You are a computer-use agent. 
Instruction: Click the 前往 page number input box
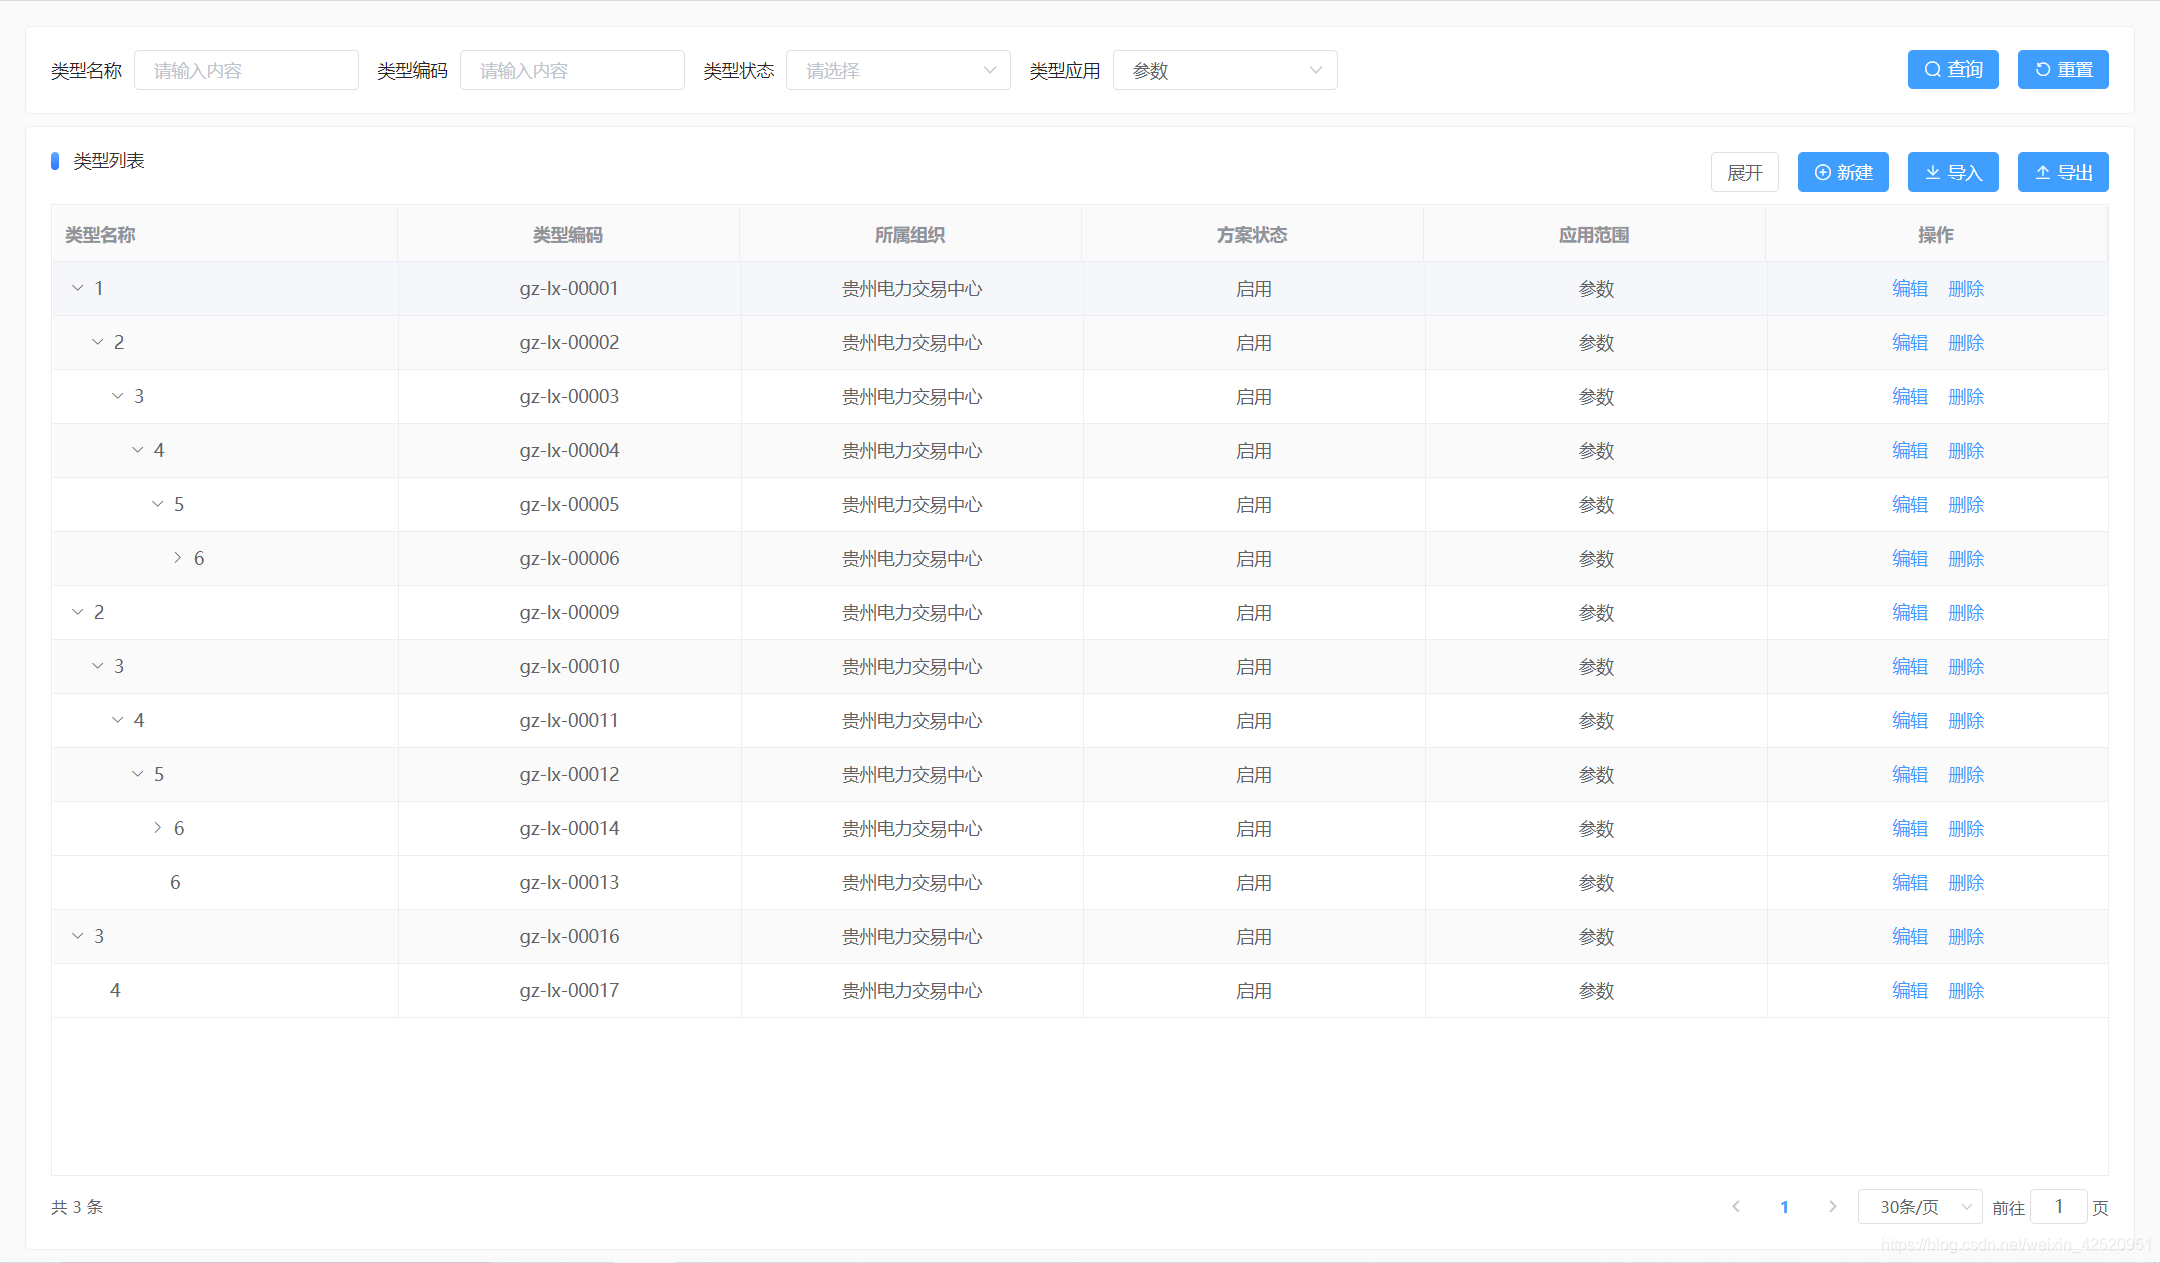2058,1207
